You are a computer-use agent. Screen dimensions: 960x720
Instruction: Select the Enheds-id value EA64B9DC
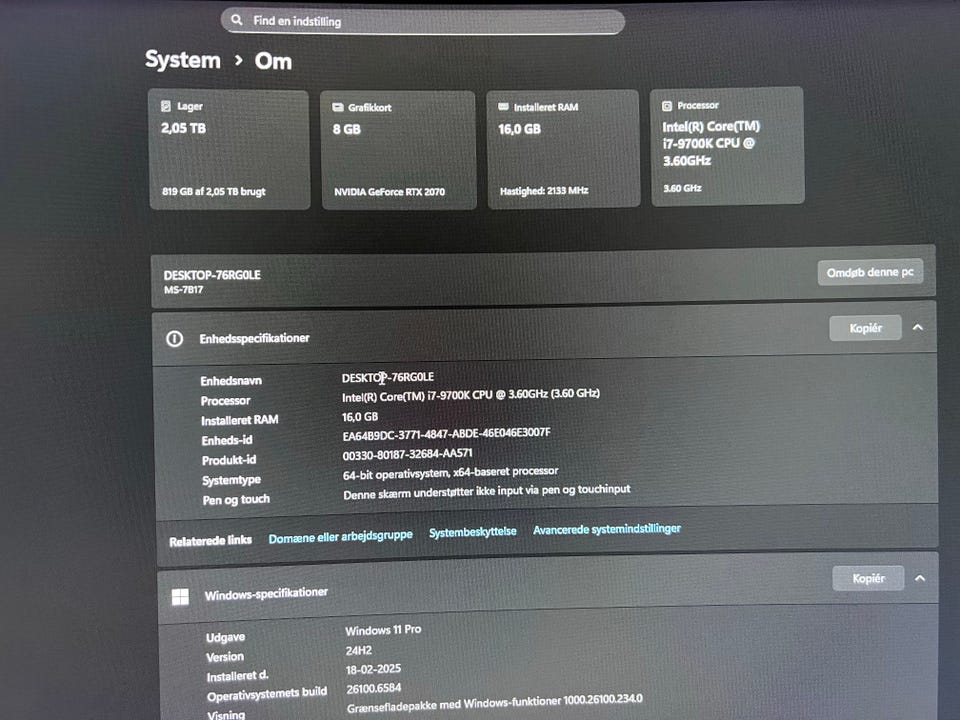pyautogui.click(x=446, y=434)
